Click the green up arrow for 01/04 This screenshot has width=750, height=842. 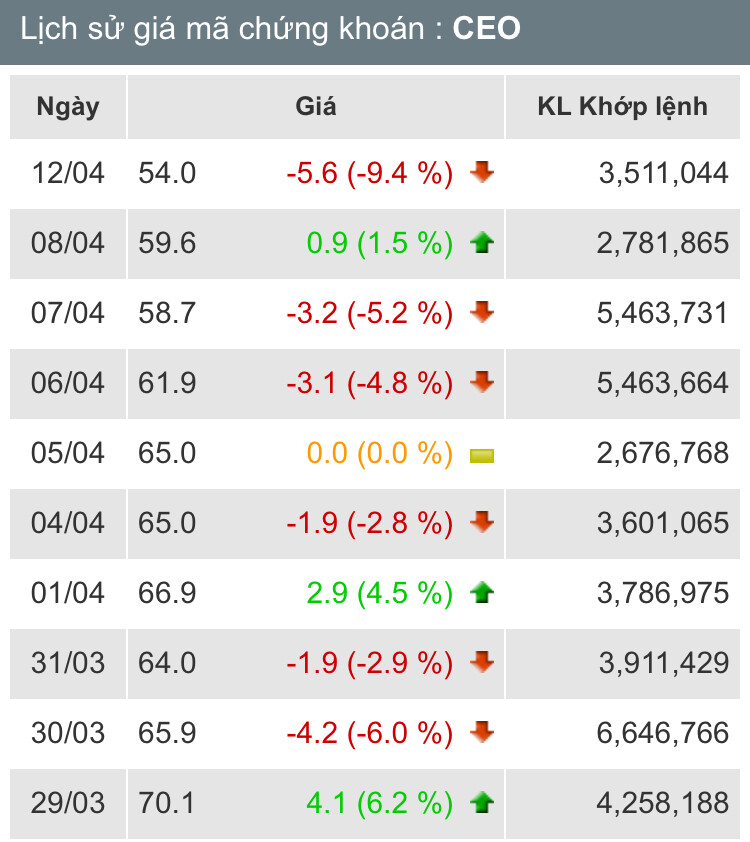point(482,594)
